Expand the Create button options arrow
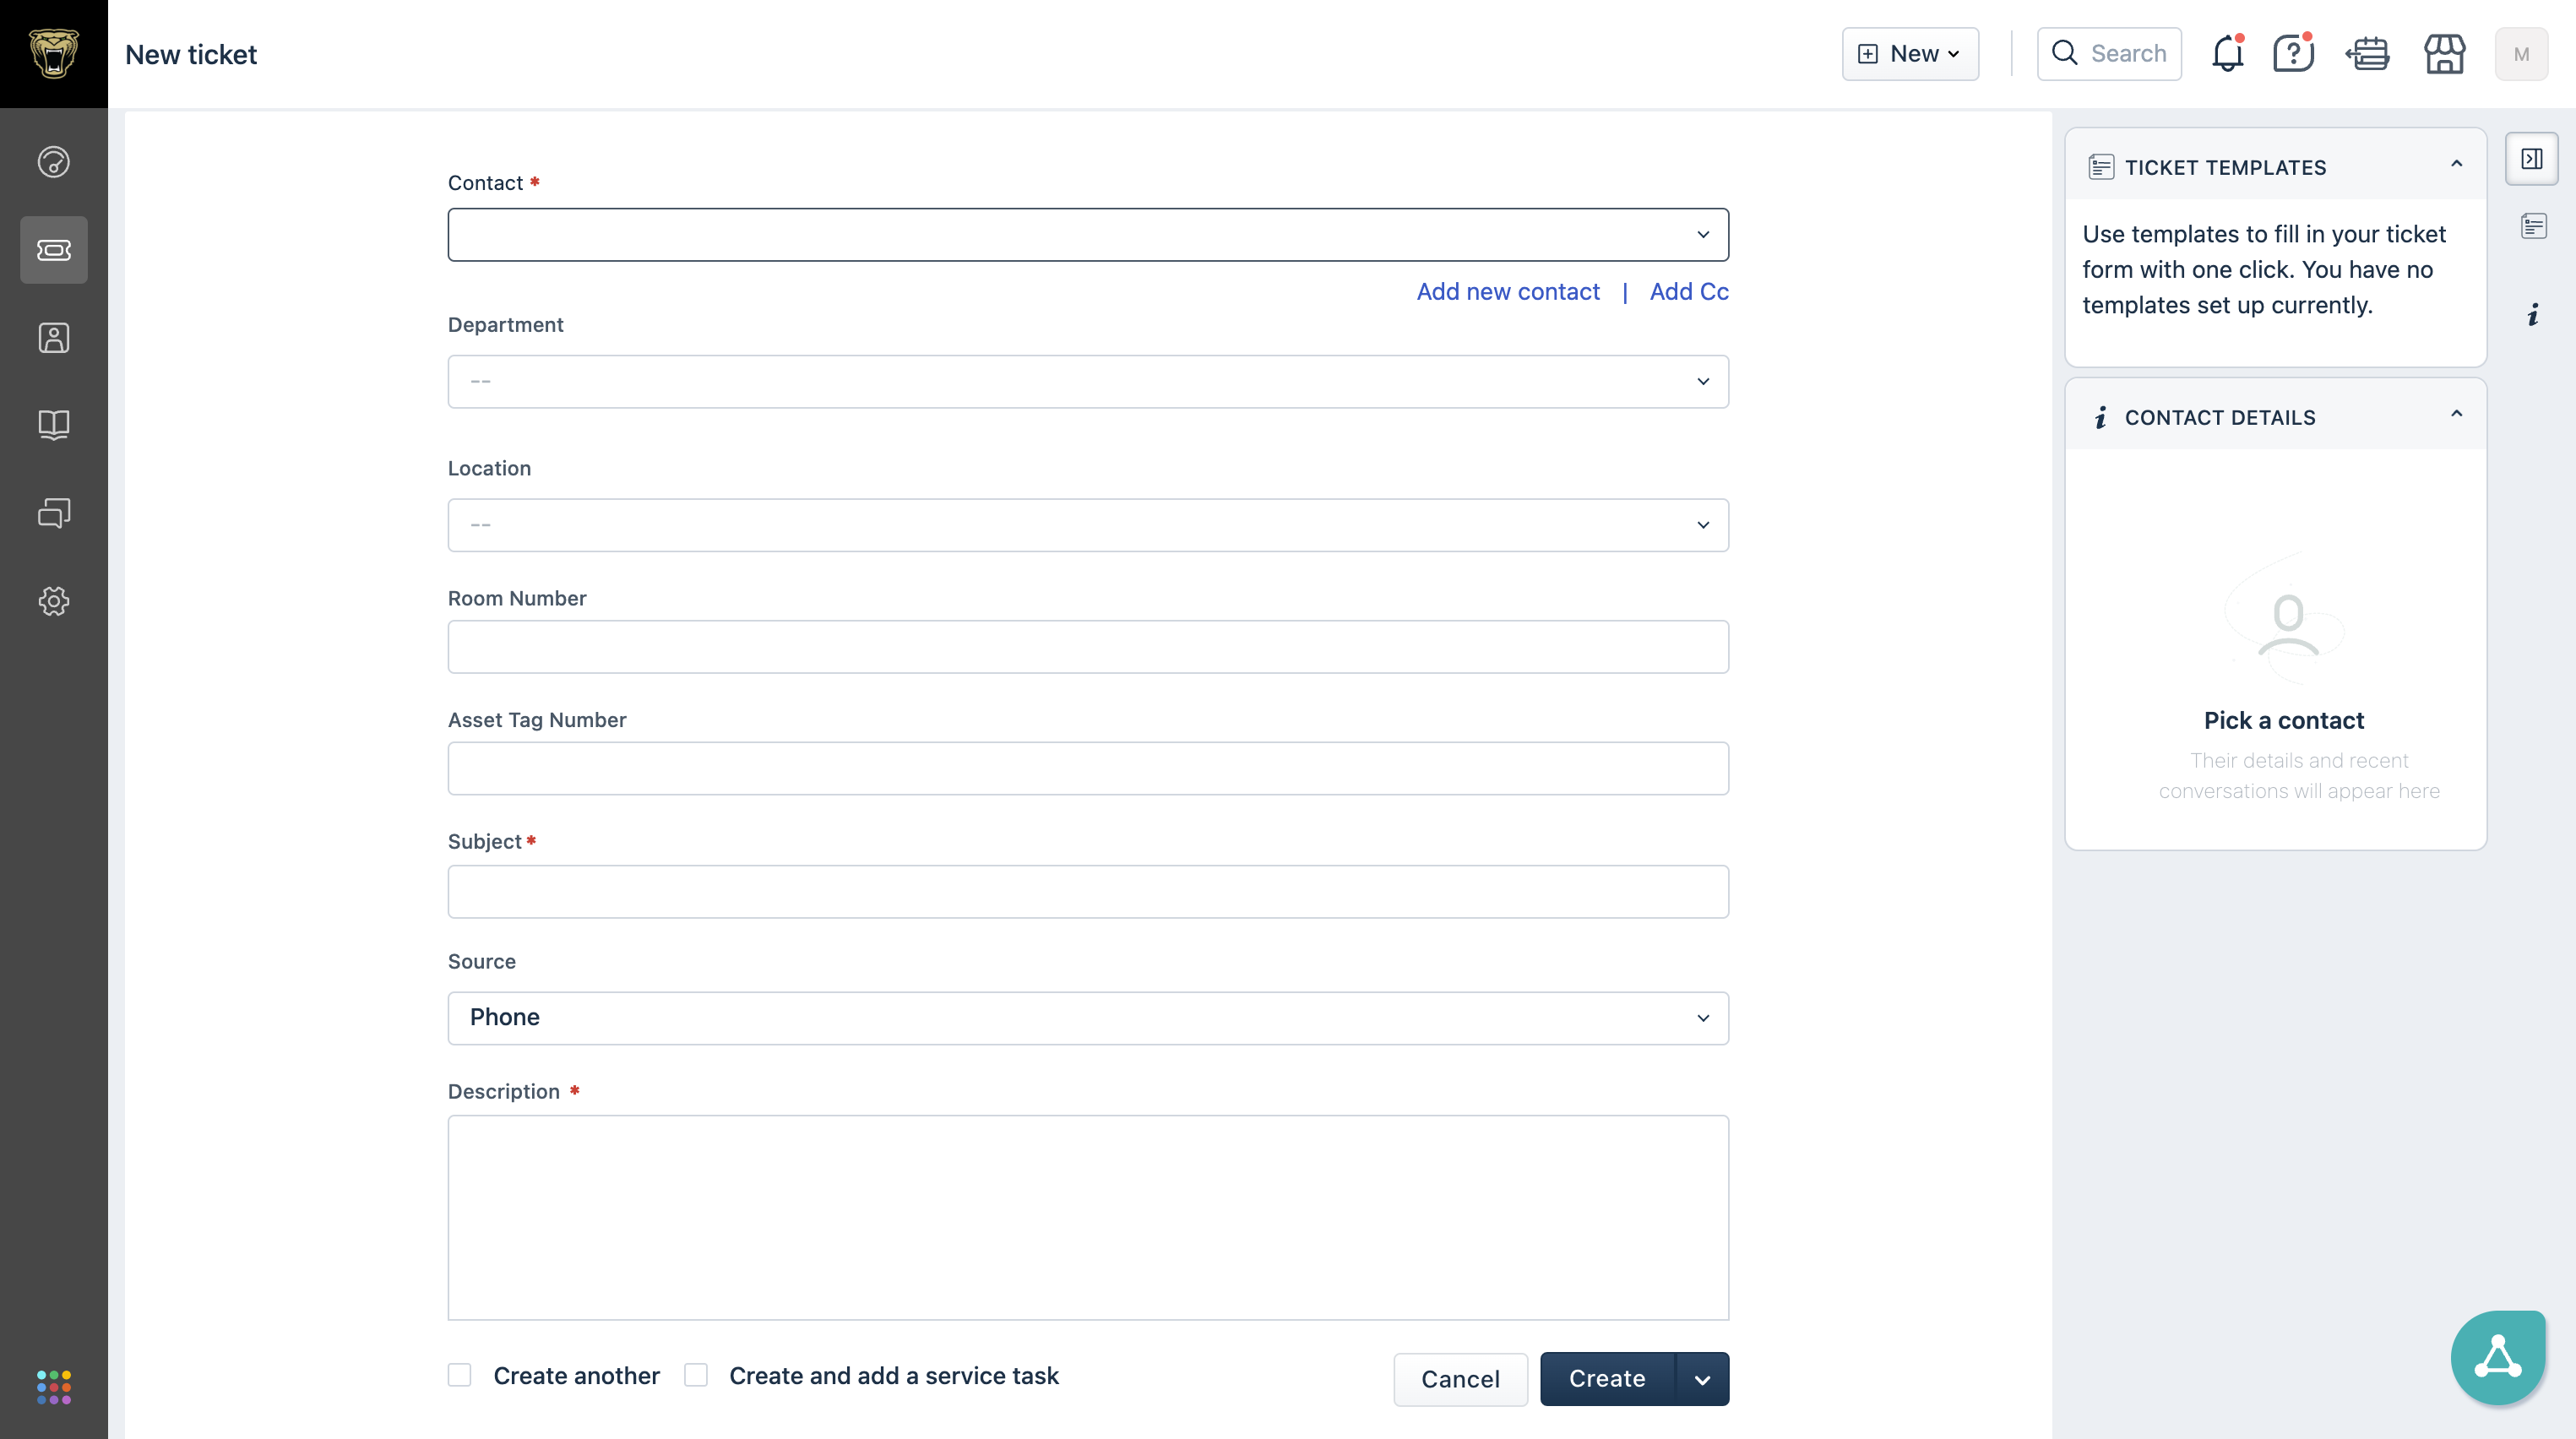This screenshot has width=2576, height=1439. coord(1703,1379)
